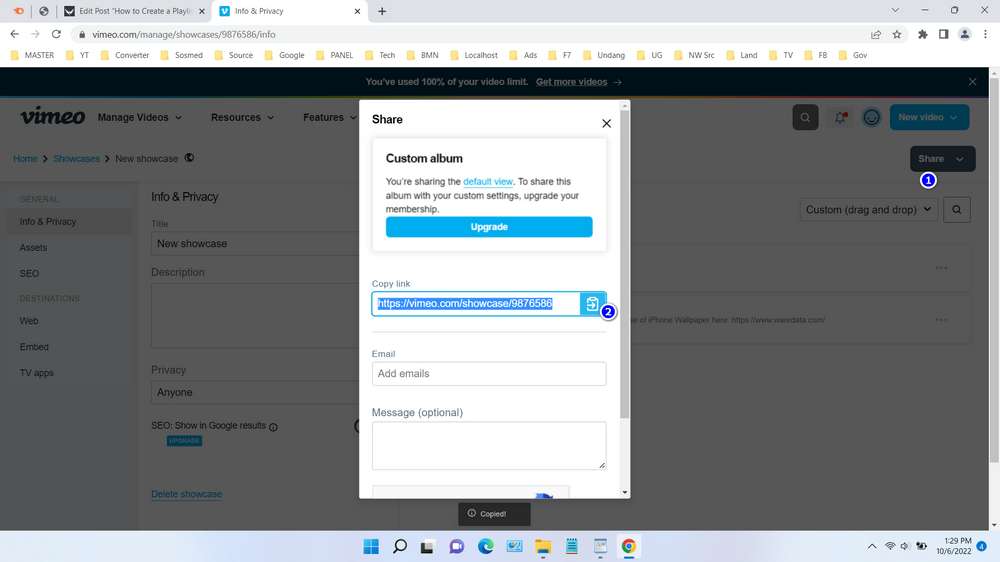Click search icon beside sort dropdown
The width and height of the screenshot is (1000, 562).
click(956, 210)
